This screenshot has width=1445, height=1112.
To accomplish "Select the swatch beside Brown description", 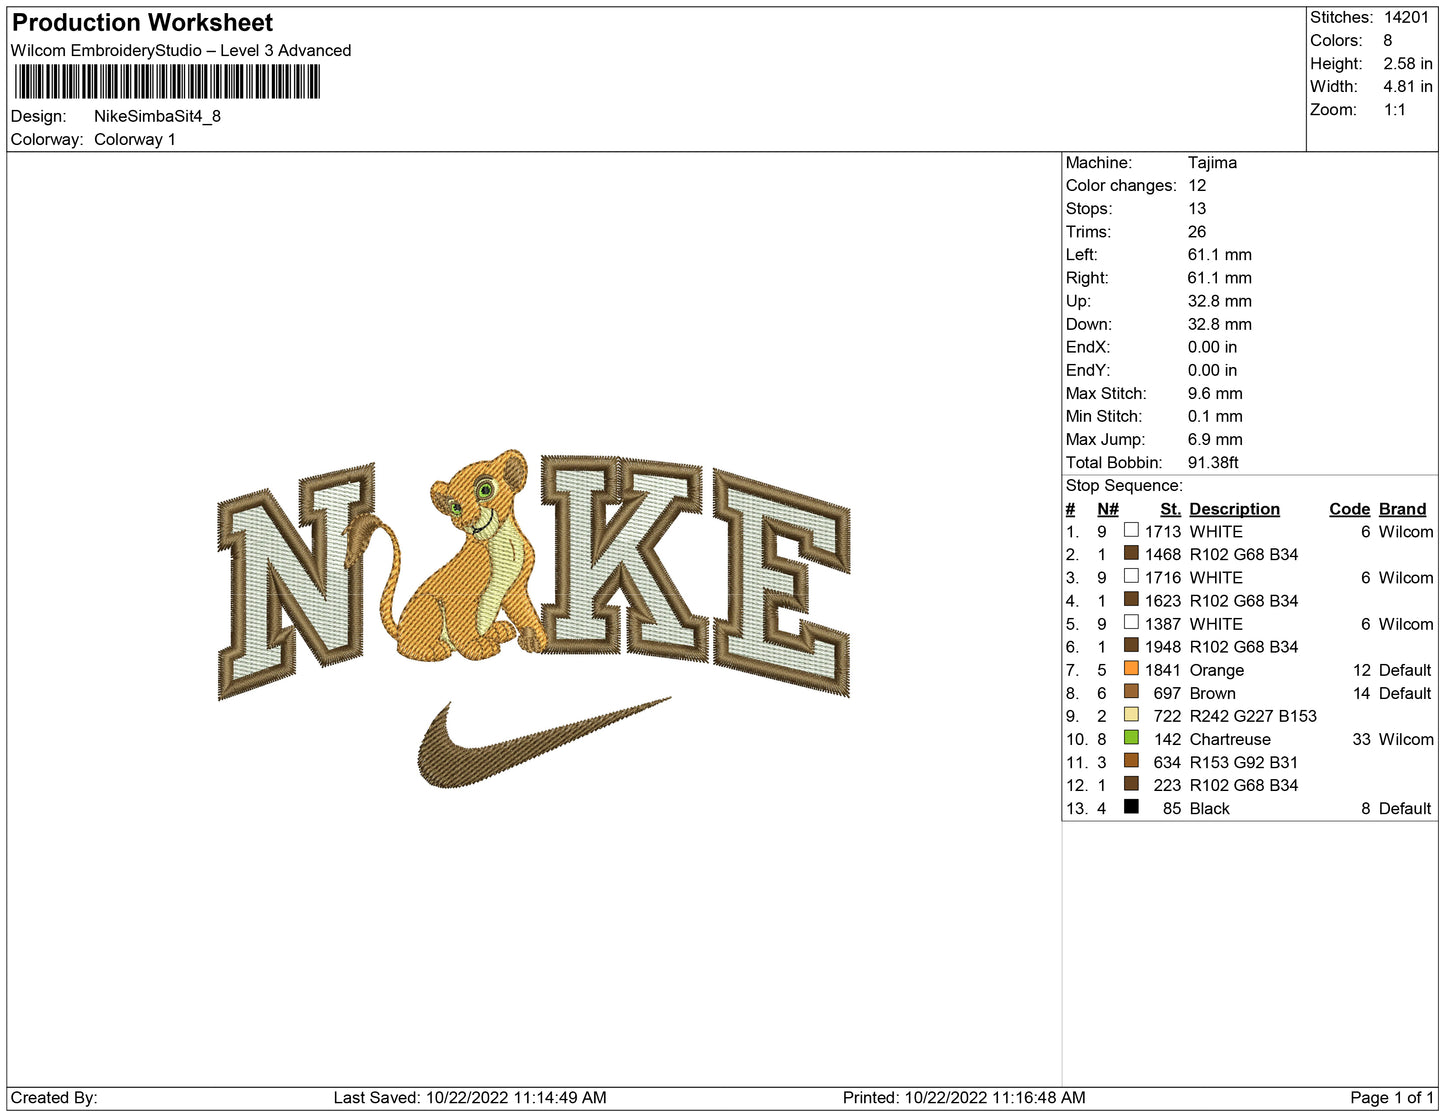I will click(1131, 691).
